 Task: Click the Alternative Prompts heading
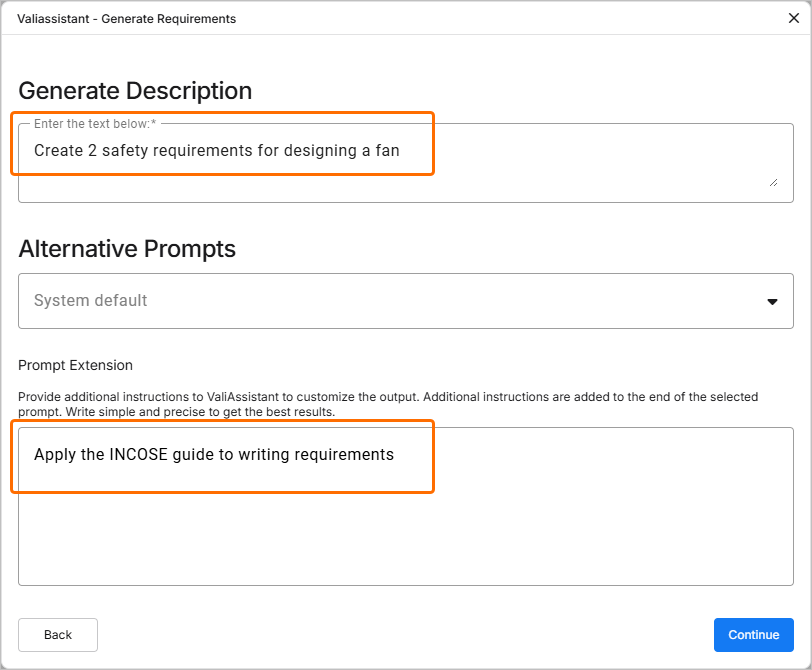[127, 249]
